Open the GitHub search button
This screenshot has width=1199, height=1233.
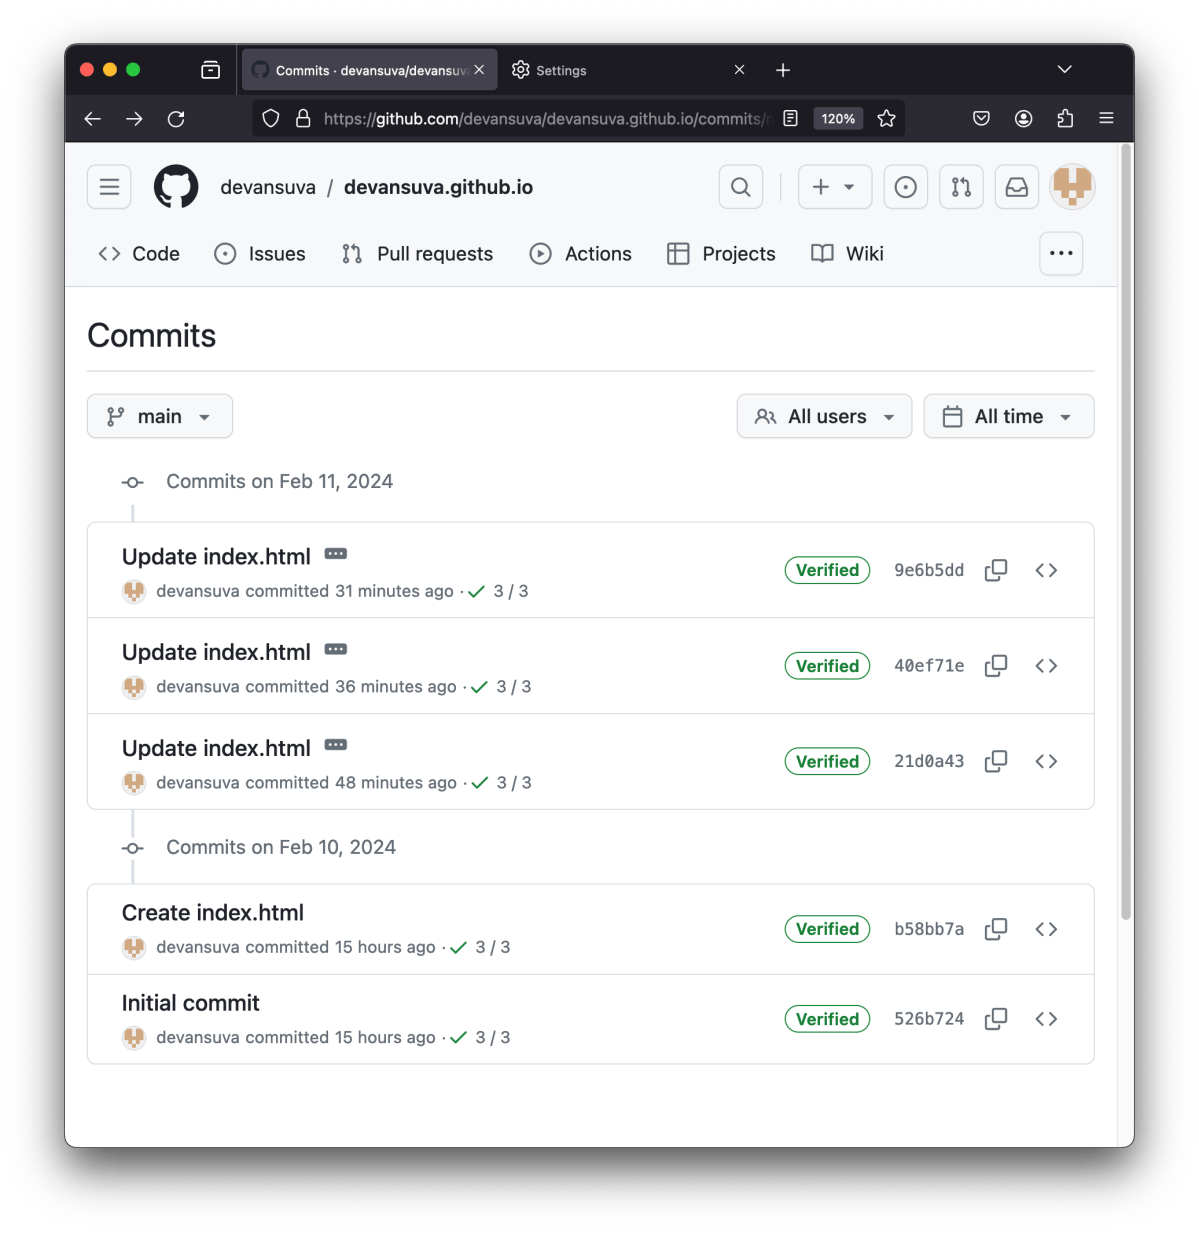741,187
